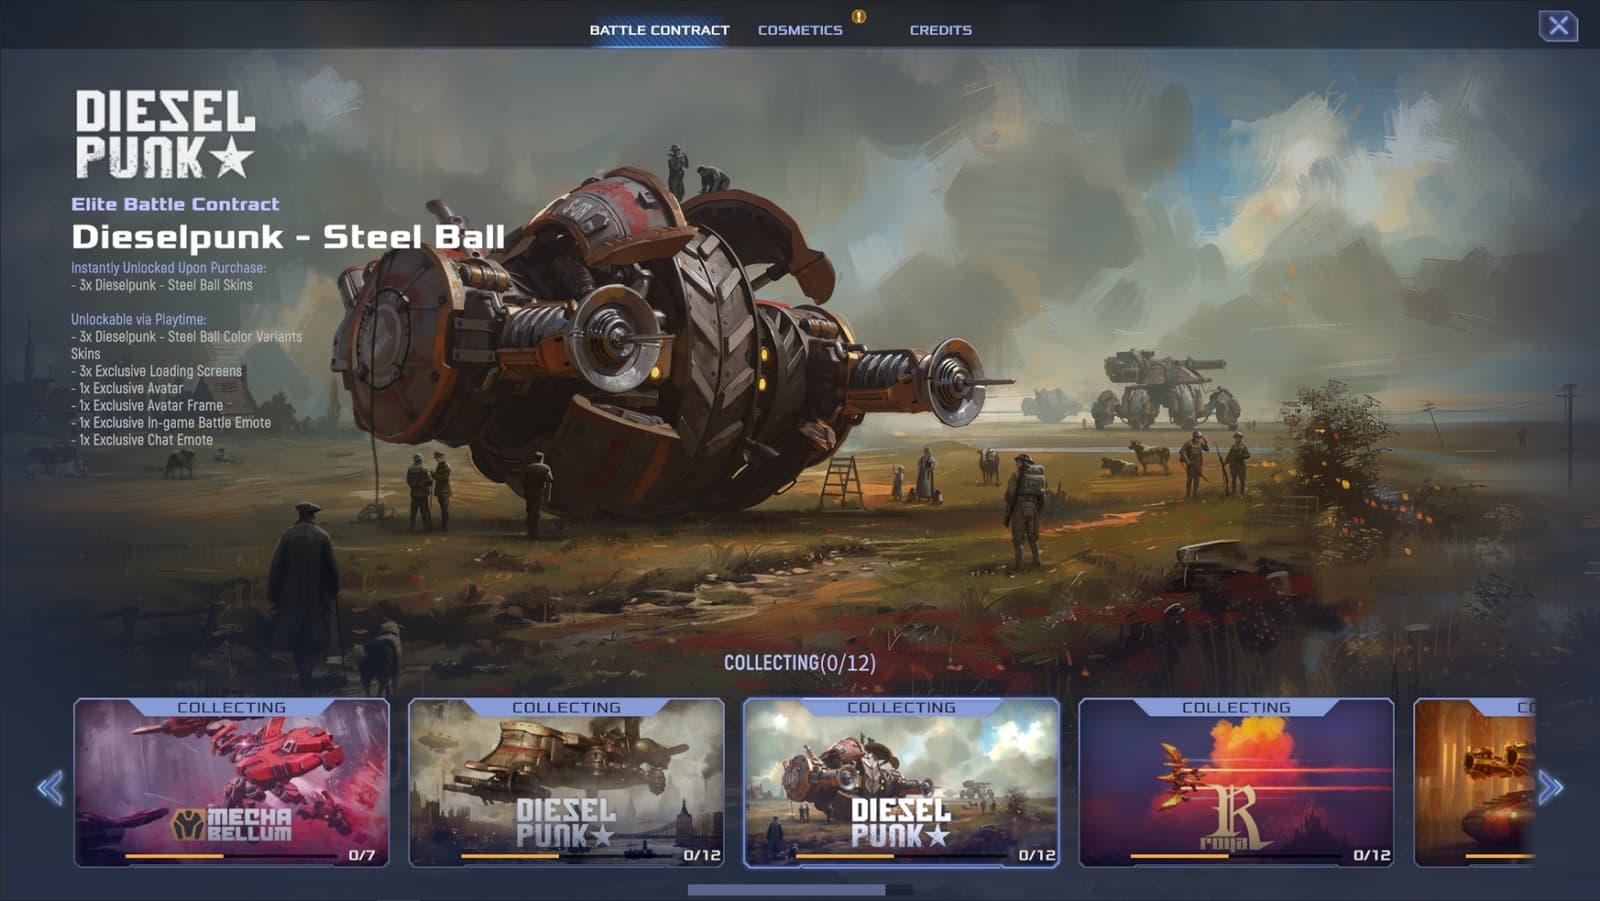Open the Battle Contract tab
Image resolution: width=1600 pixels, height=901 pixels.
(659, 30)
